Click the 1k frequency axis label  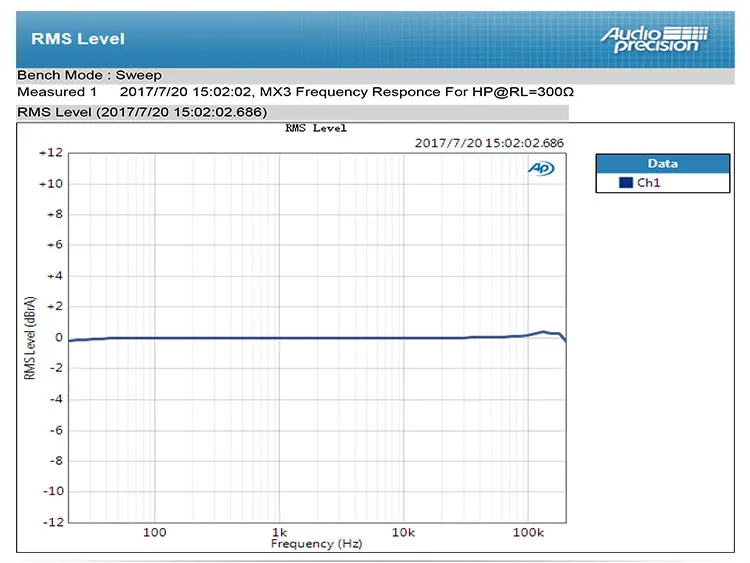[279, 532]
